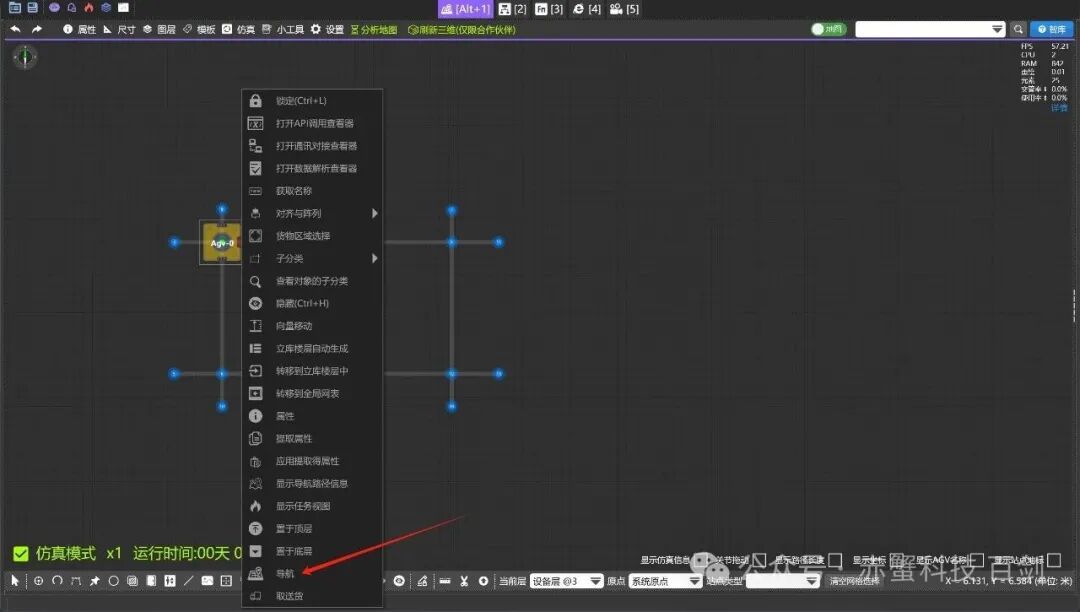The width and height of the screenshot is (1080, 612).
Task: Open the 设置 settings toolbar item
Action: pyautogui.click(x=327, y=30)
